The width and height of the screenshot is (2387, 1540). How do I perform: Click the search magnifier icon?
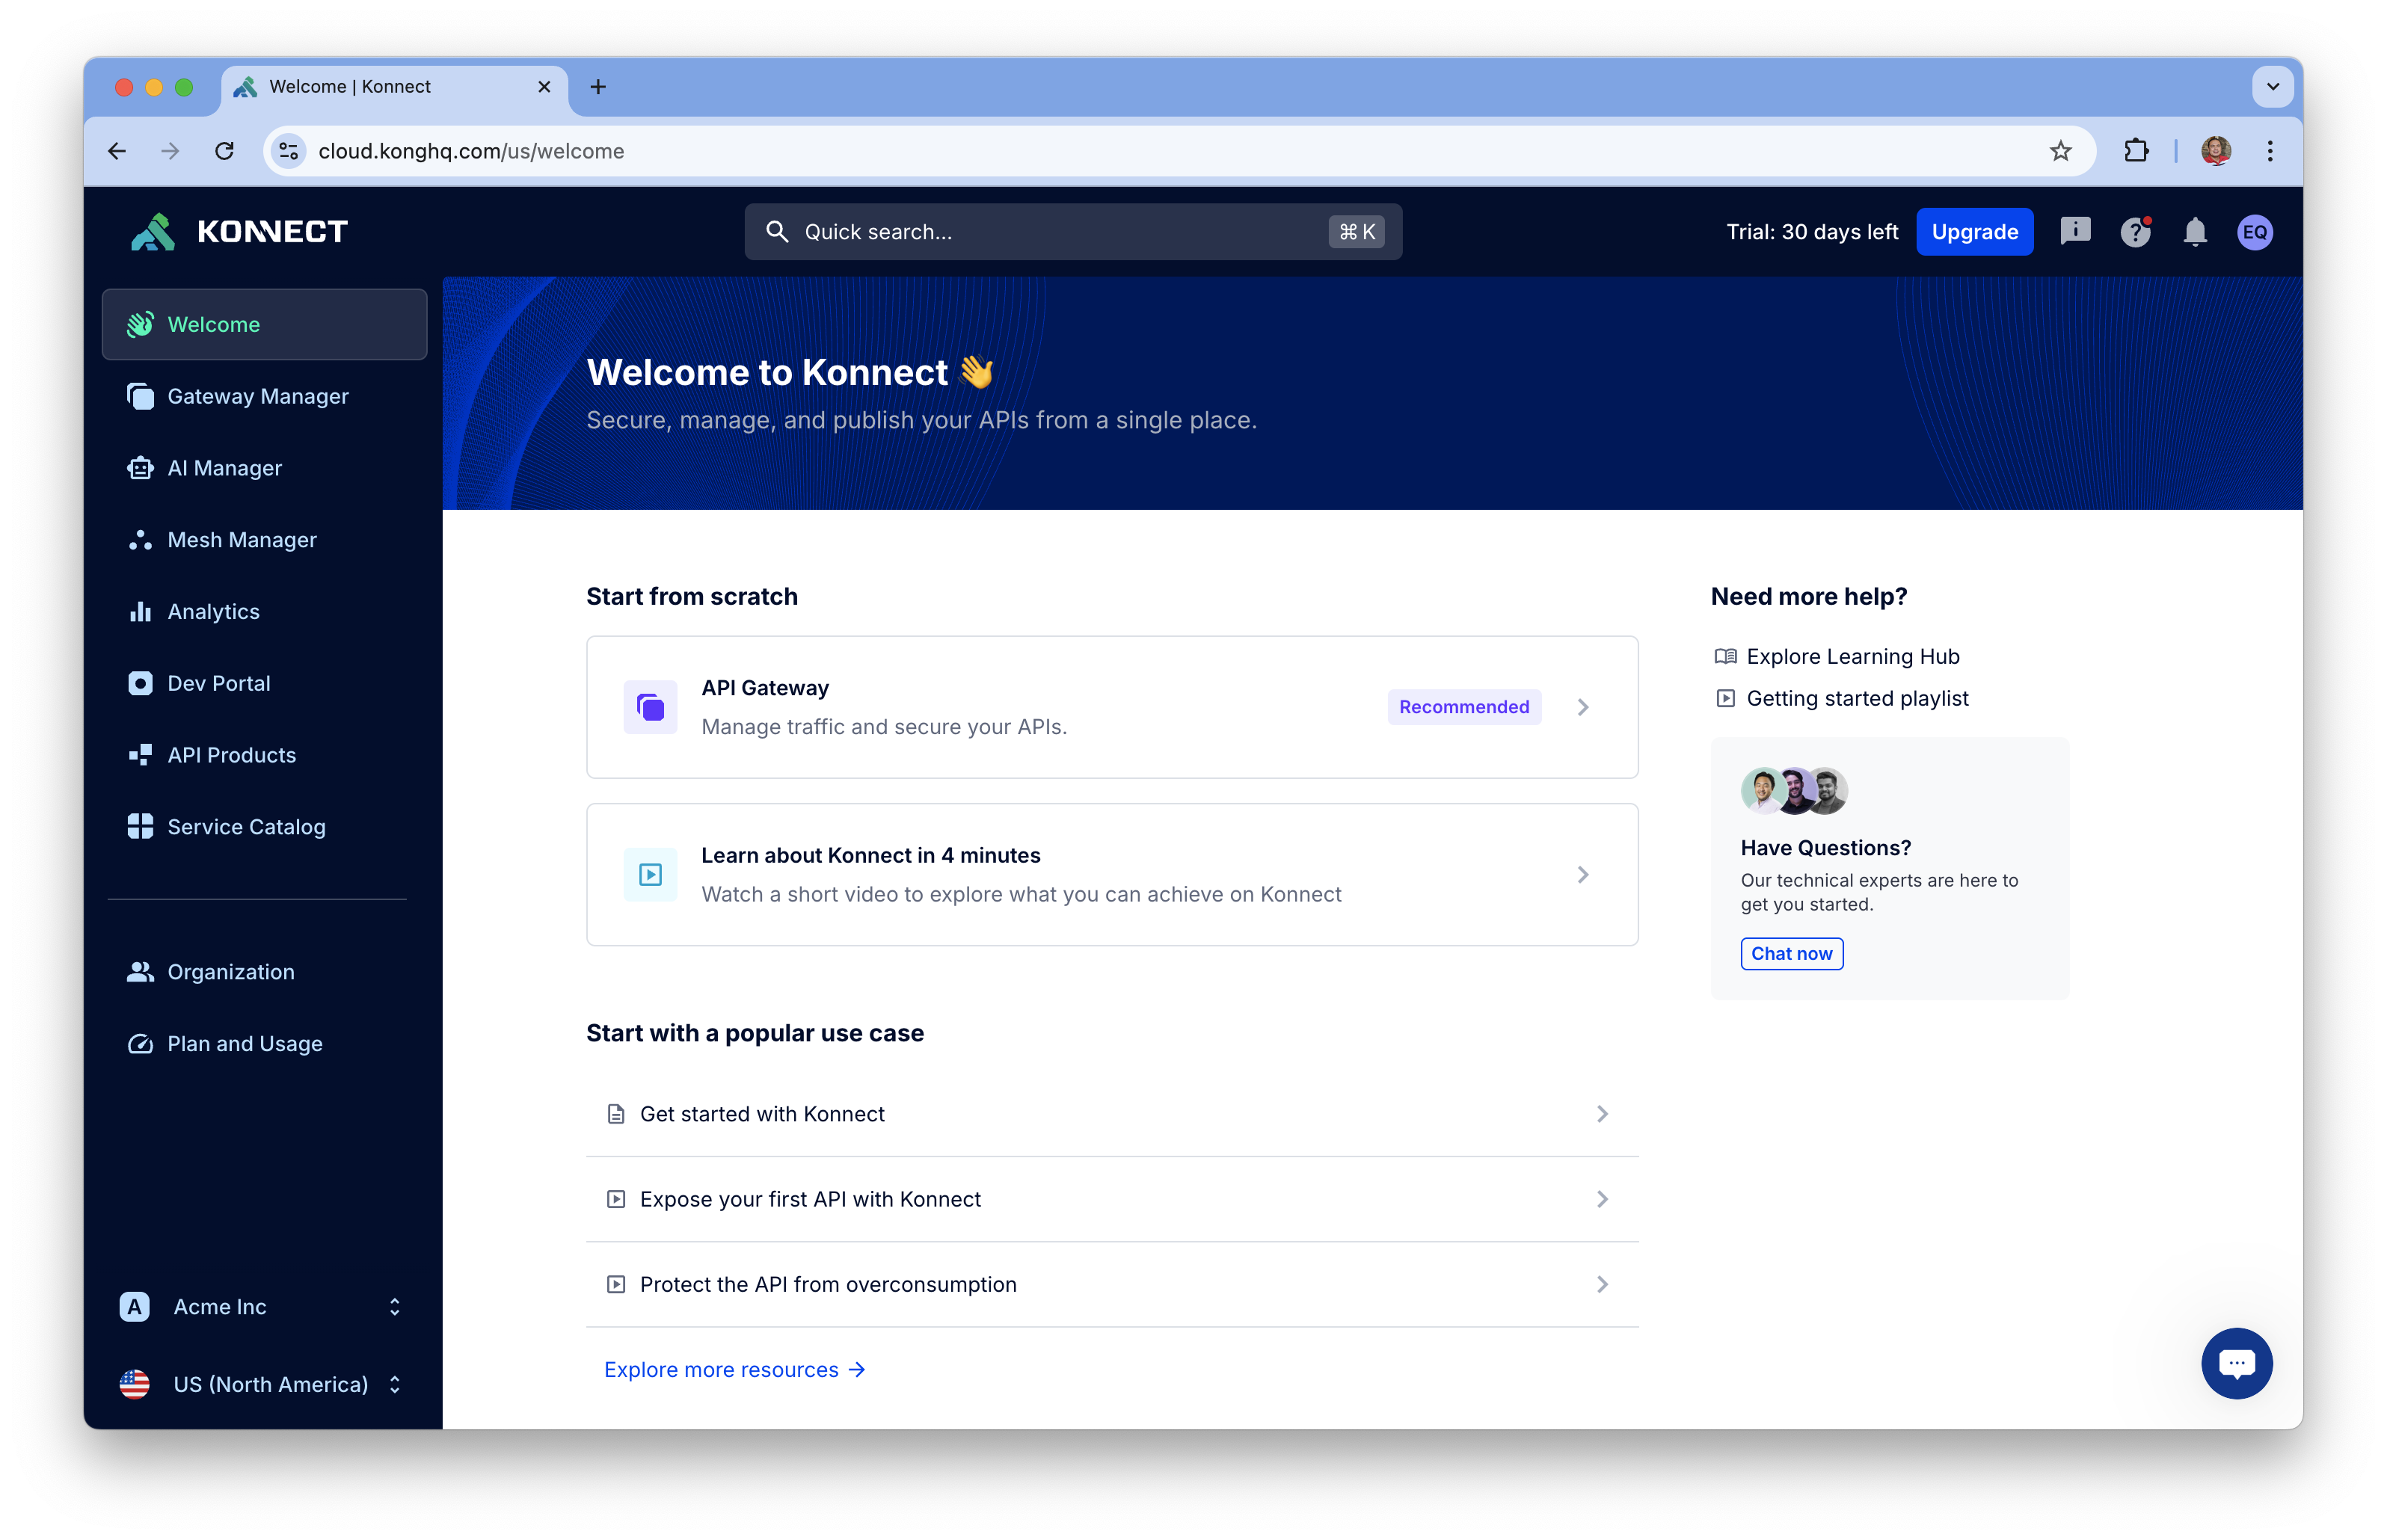click(x=776, y=232)
